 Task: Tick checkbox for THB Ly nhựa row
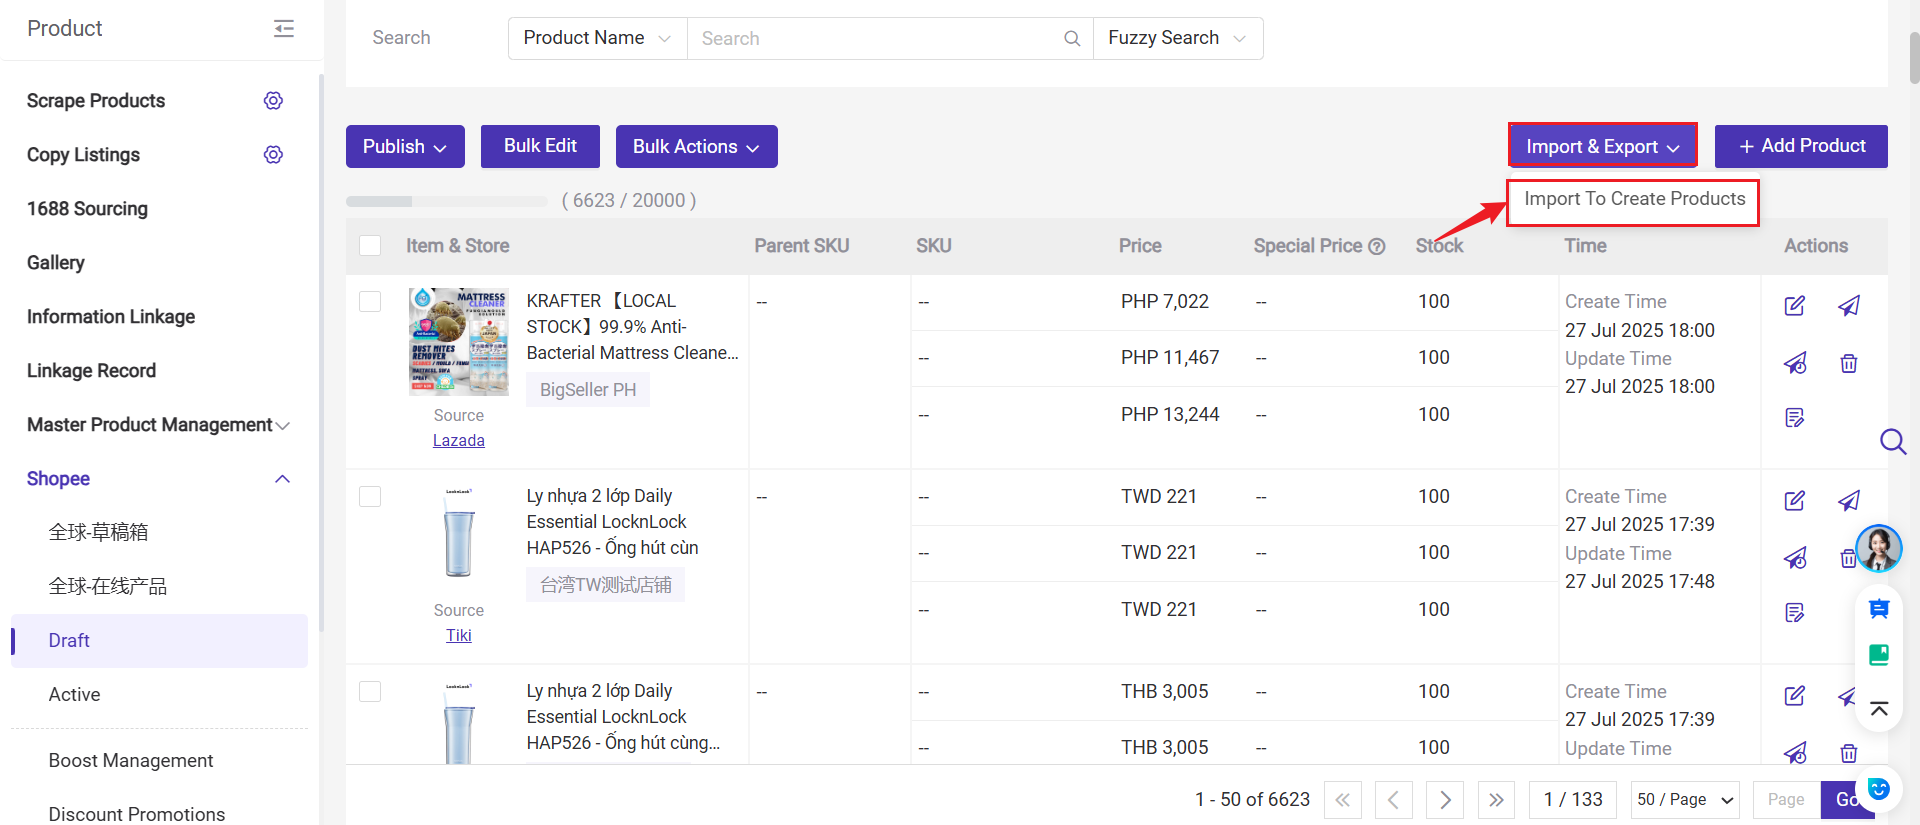pos(370,692)
